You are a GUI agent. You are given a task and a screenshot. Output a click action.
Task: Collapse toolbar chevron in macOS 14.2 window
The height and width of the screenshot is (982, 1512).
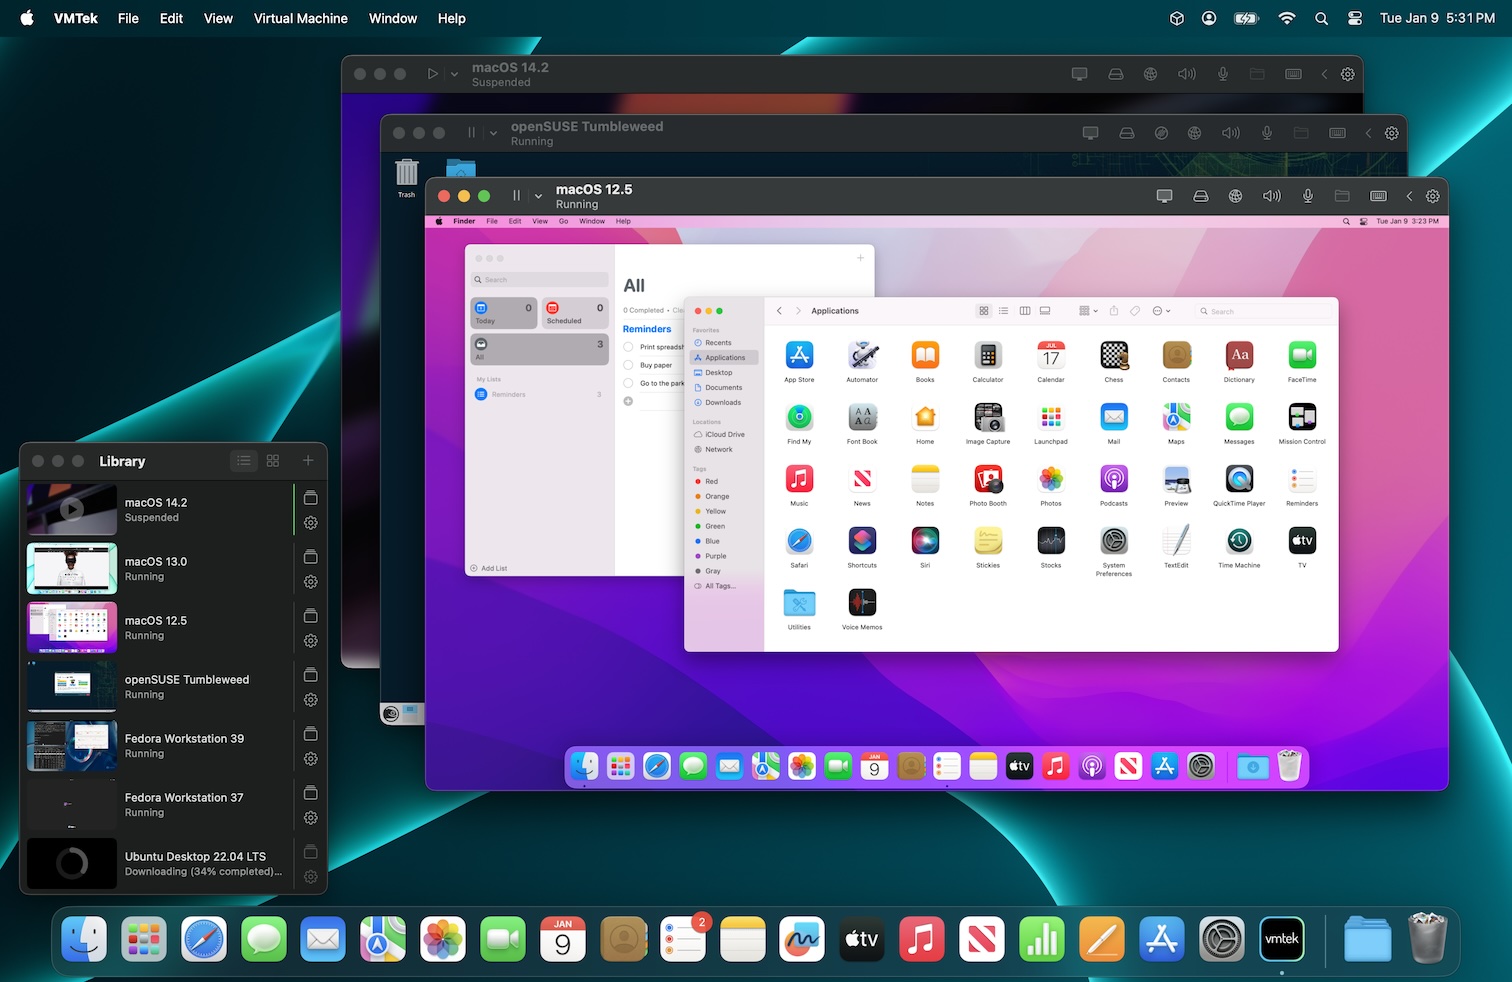pyautogui.click(x=1324, y=74)
